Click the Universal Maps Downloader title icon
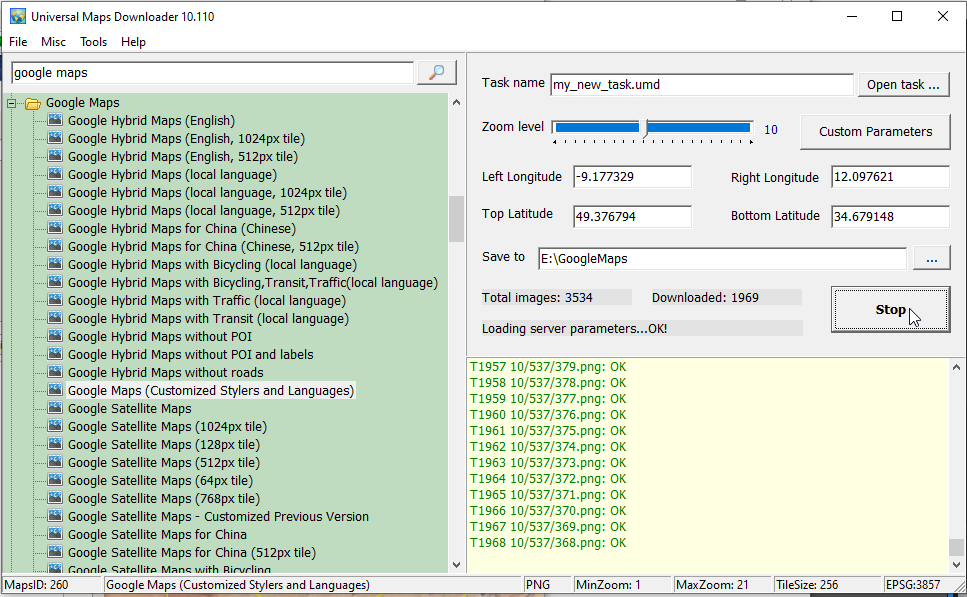Screen dimensions: 967x597 coord(17,16)
